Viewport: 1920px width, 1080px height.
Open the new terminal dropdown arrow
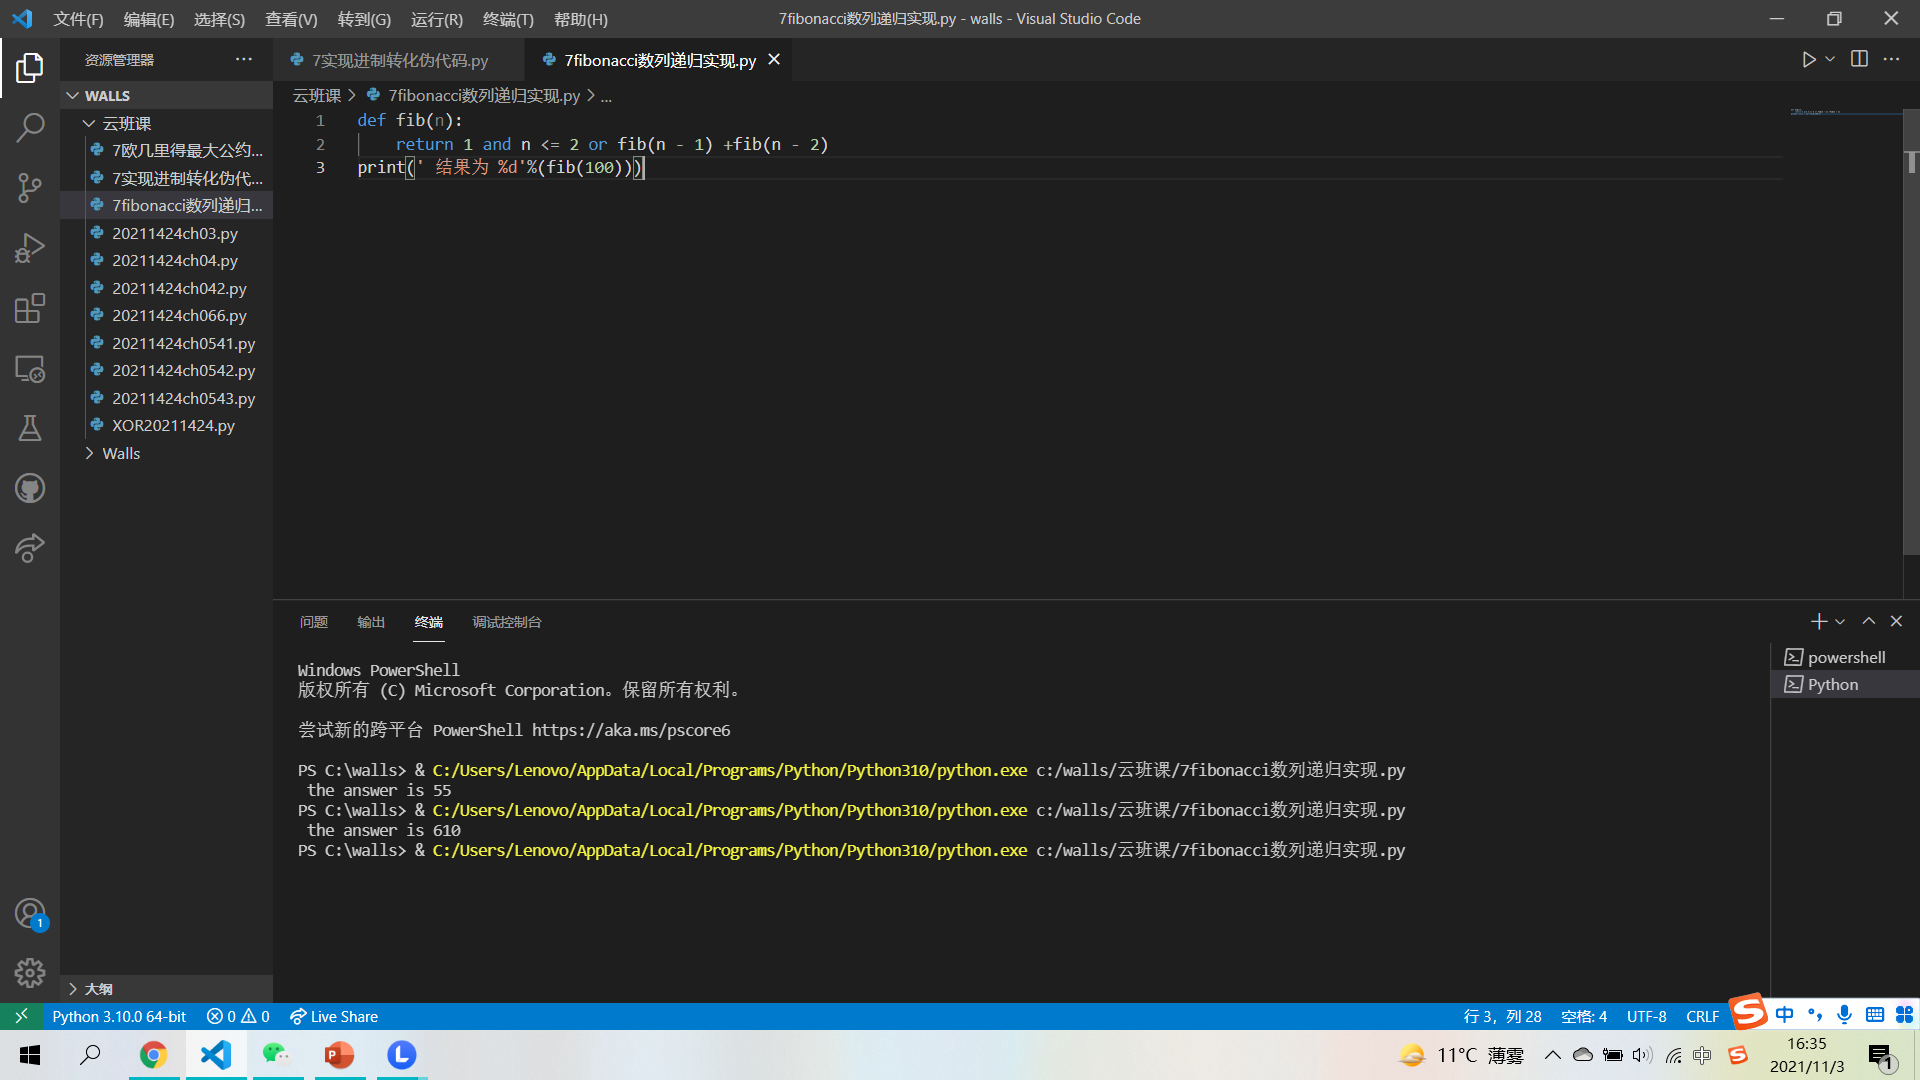click(x=1840, y=622)
